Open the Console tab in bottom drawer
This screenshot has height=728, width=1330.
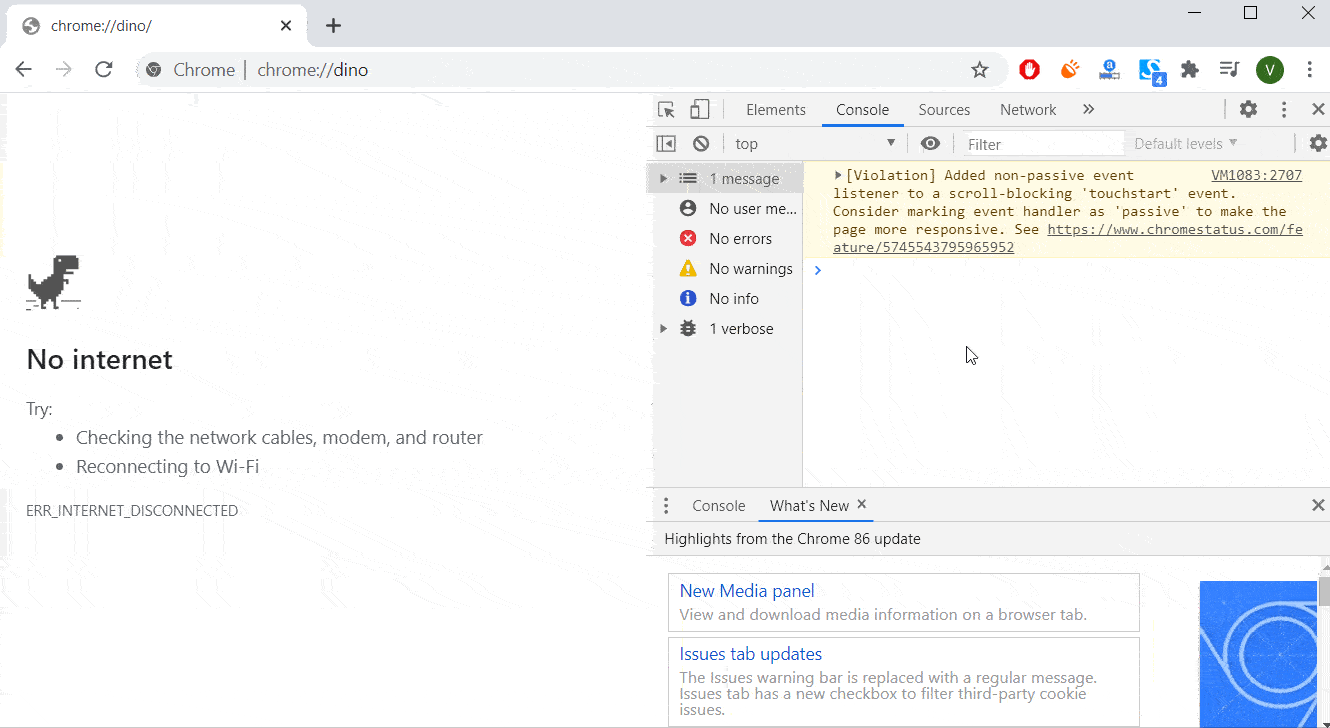pos(719,506)
